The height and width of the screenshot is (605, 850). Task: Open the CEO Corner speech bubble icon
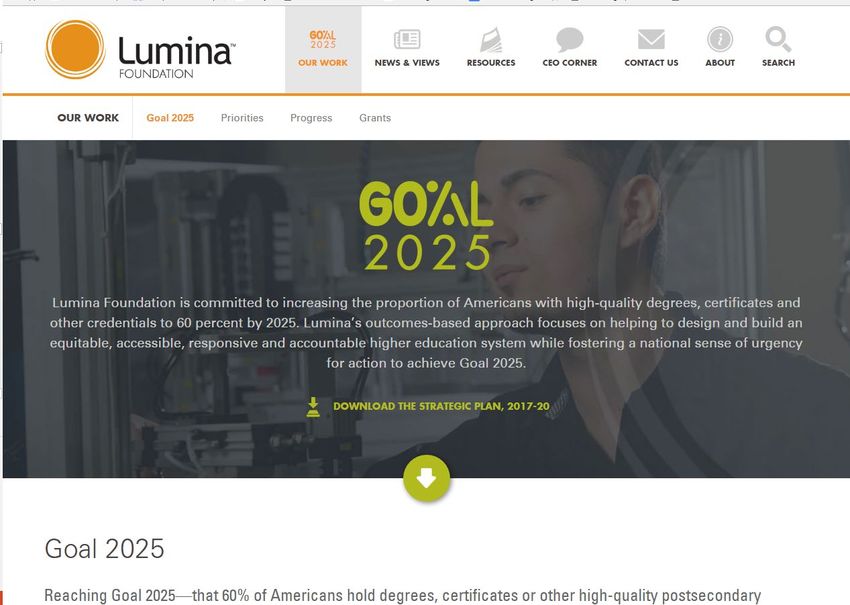click(570, 40)
